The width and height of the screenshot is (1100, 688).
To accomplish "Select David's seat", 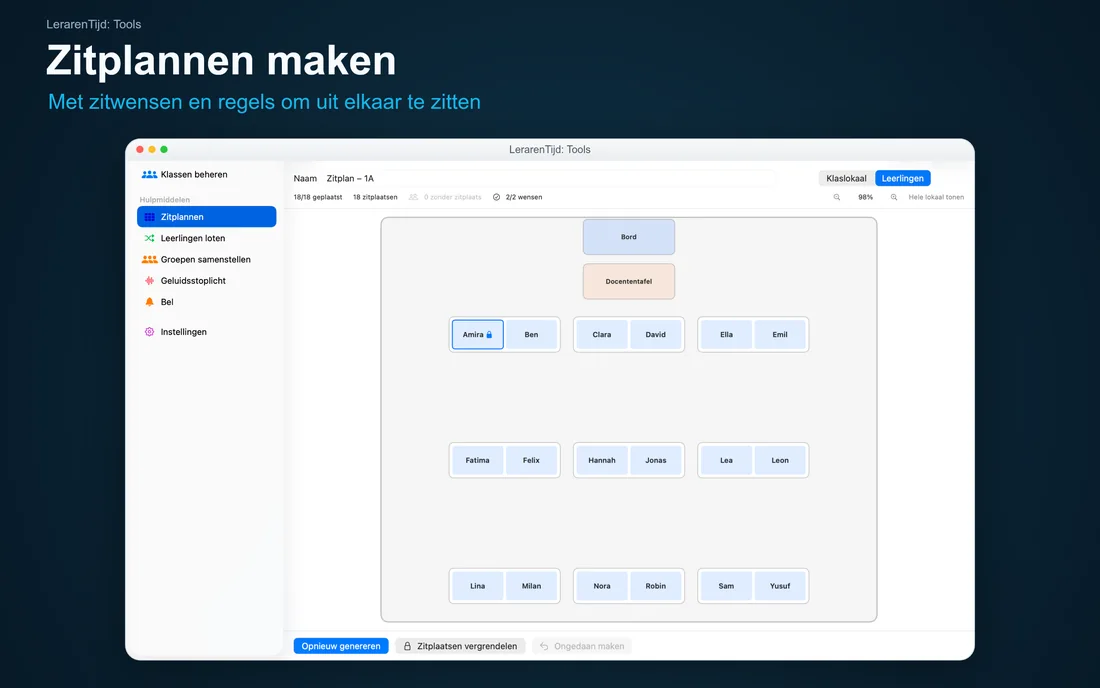I will coord(656,335).
